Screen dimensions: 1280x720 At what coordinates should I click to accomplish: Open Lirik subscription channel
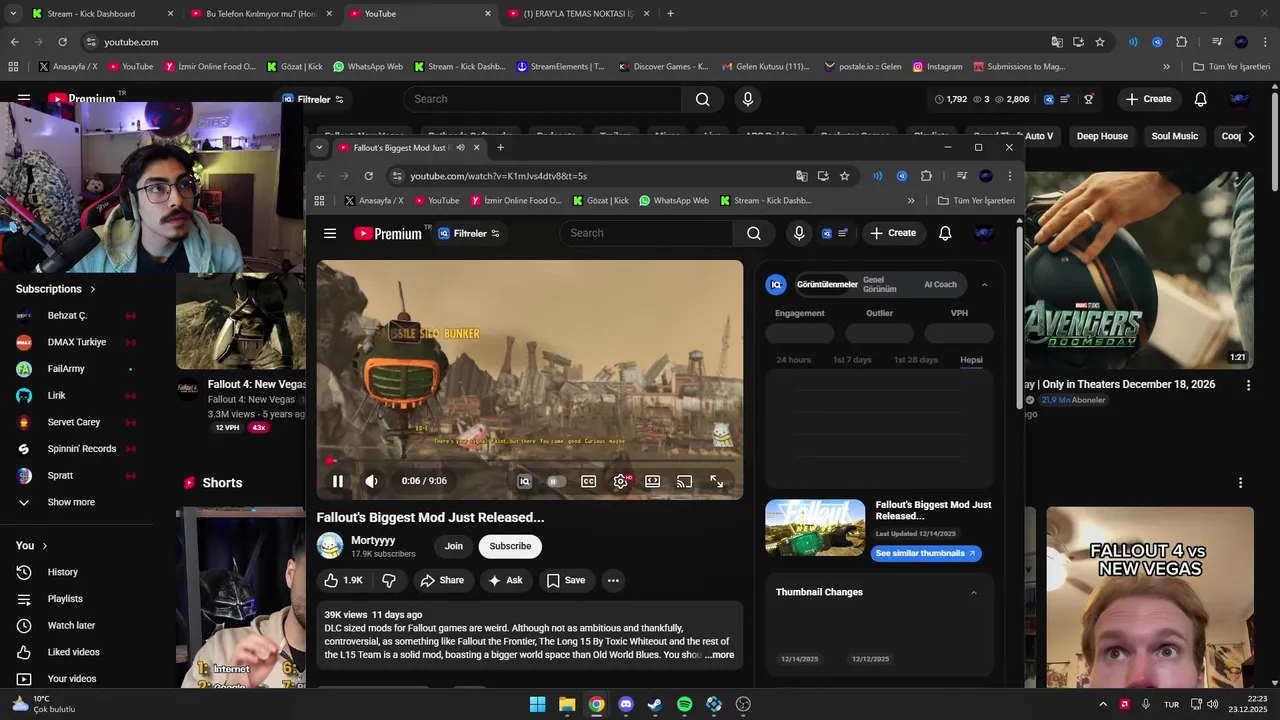(56, 395)
